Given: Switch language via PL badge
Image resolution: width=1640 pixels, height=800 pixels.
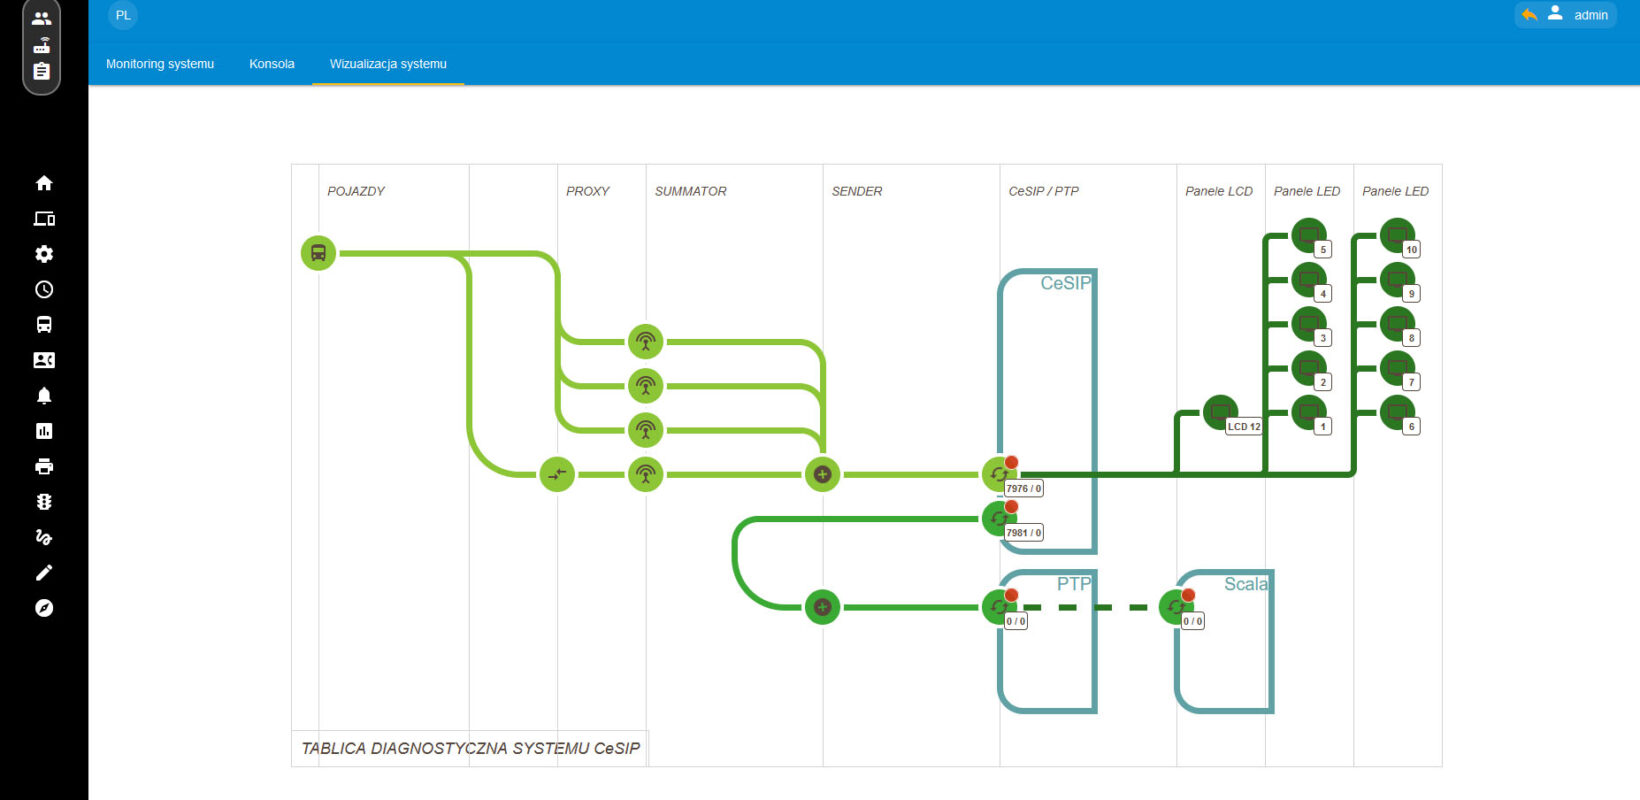Looking at the screenshot, I should pos(123,15).
